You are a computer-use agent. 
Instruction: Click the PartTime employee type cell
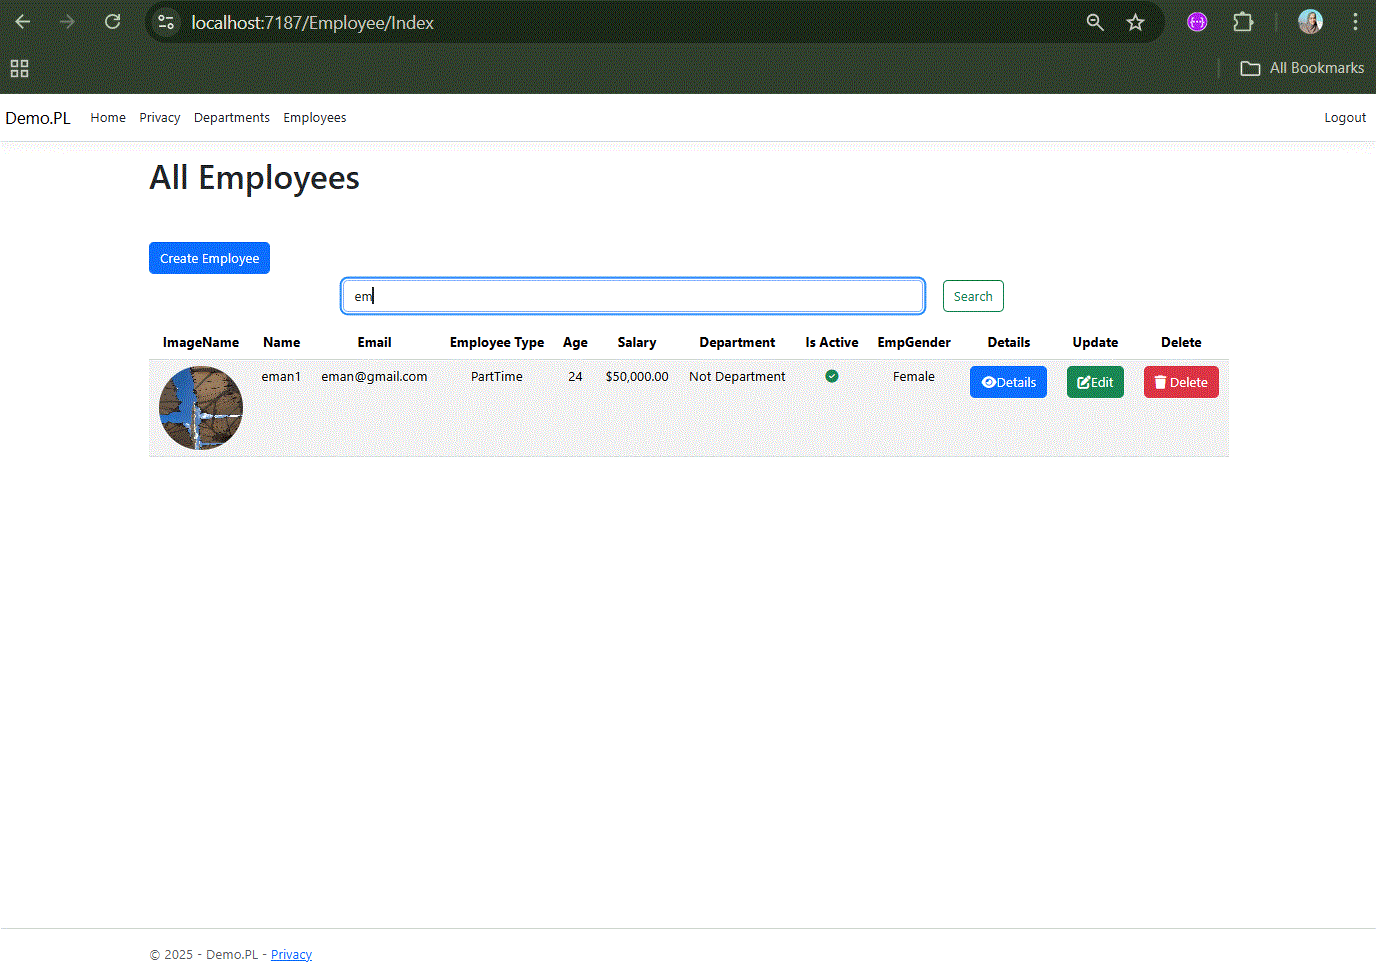(x=497, y=377)
